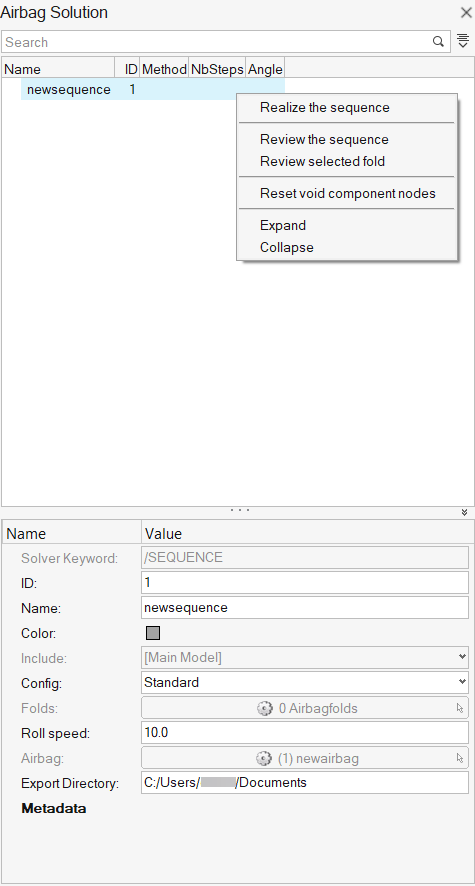Image resolution: width=475 pixels, height=886 pixels.
Task: Close the Airbag Solution panel
Action: pos(466,12)
